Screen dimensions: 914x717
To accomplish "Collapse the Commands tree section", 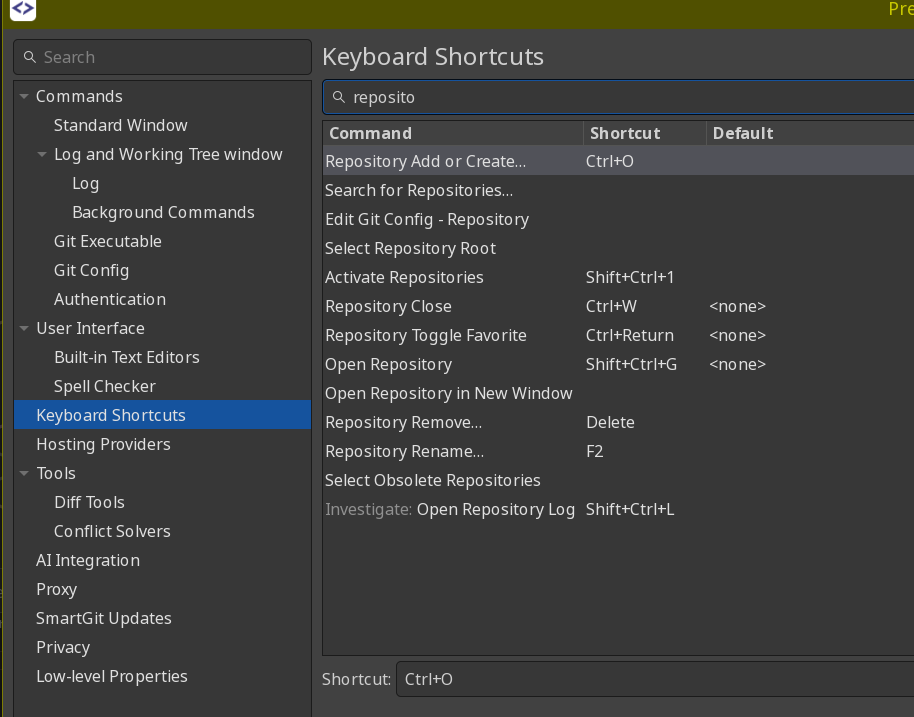I will tap(24, 97).
